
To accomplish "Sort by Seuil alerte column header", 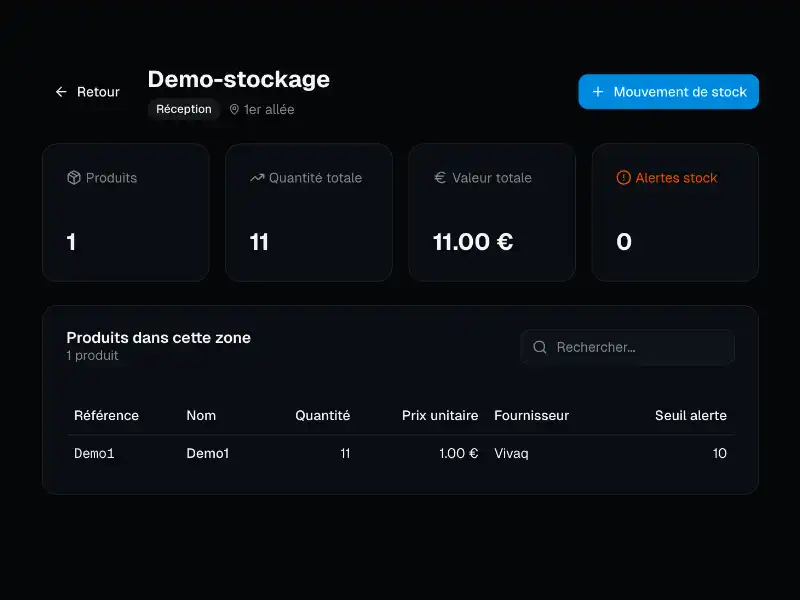I will 690,415.
